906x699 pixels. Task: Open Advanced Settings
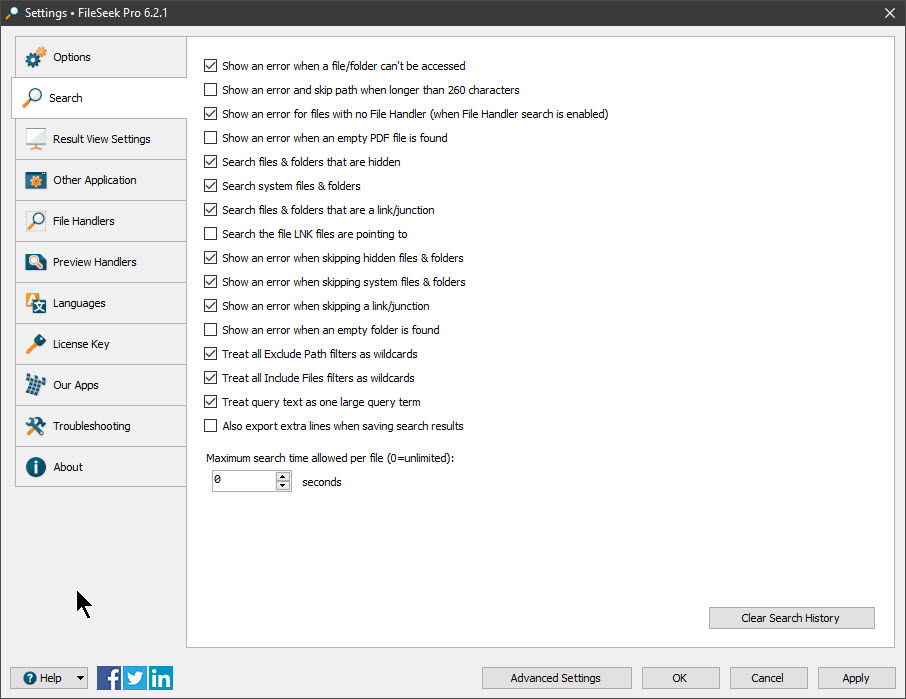click(556, 678)
